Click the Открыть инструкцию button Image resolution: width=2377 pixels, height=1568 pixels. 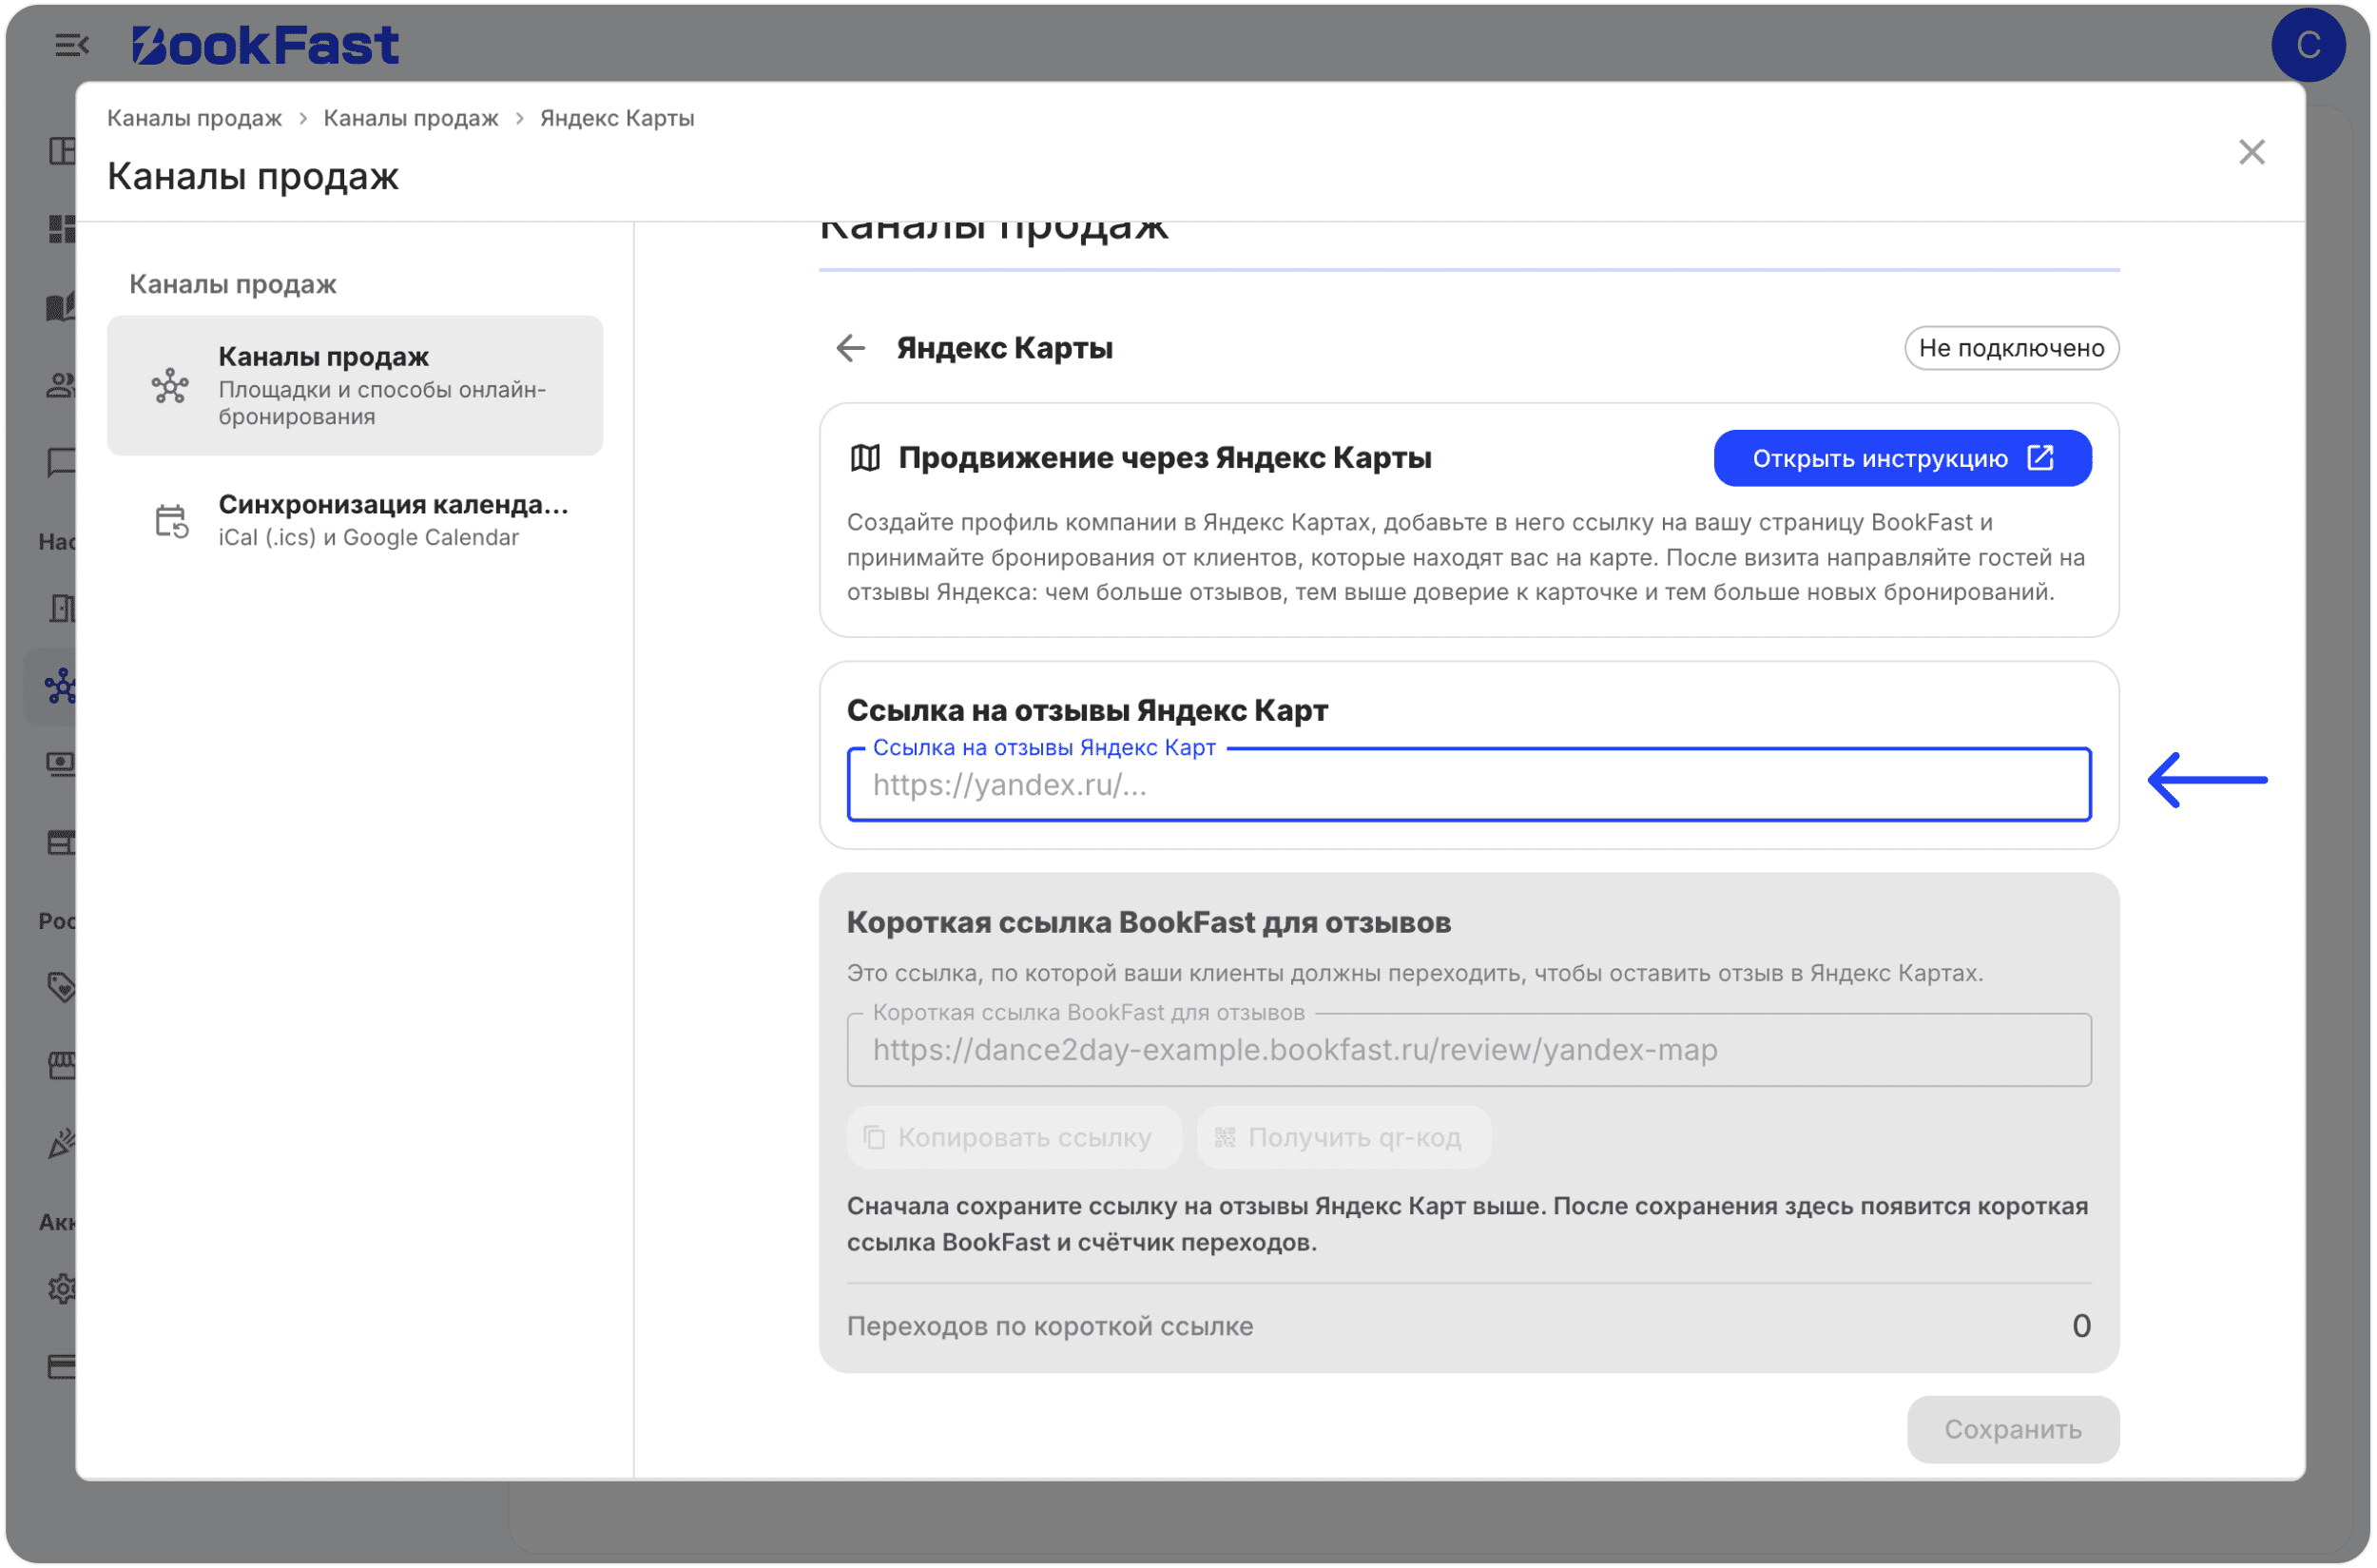click(x=1902, y=458)
